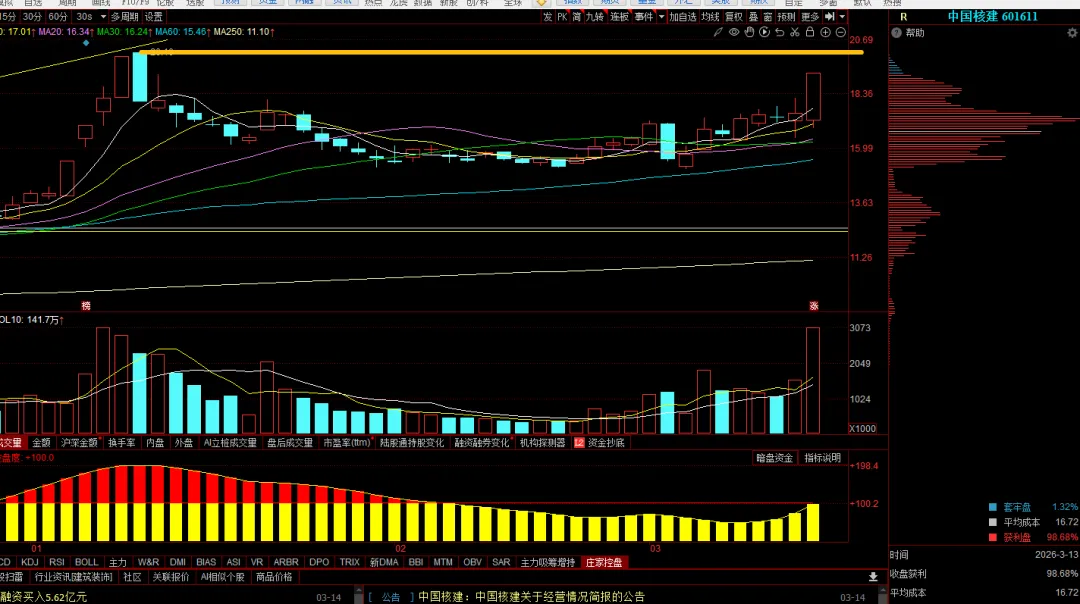The image size is (1080, 604).
Task: Select the 新DMA indicator tab
Action: coord(384,563)
